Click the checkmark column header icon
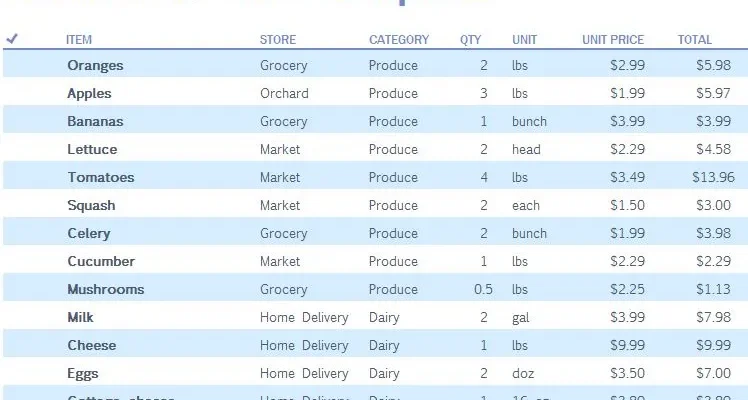Screen dimensions: 748x400 point(12,39)
